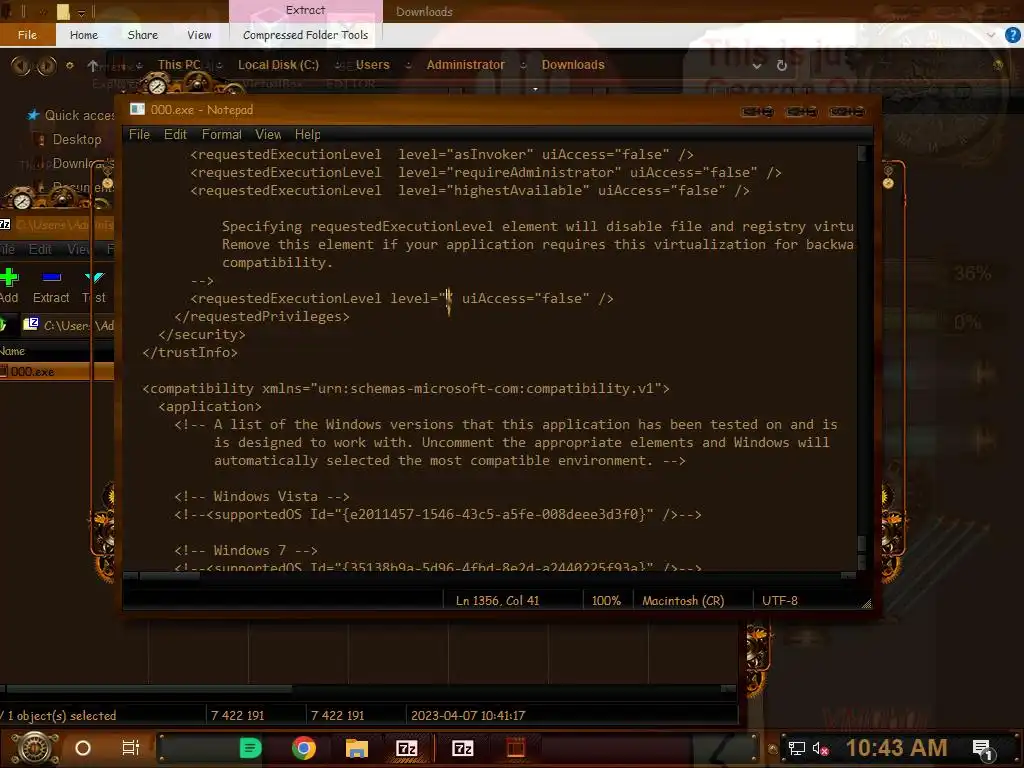The height and width of the screenshot is (768, 1024).
Task: Open Notepad Help menu
Action: click(x=308, y=135)
